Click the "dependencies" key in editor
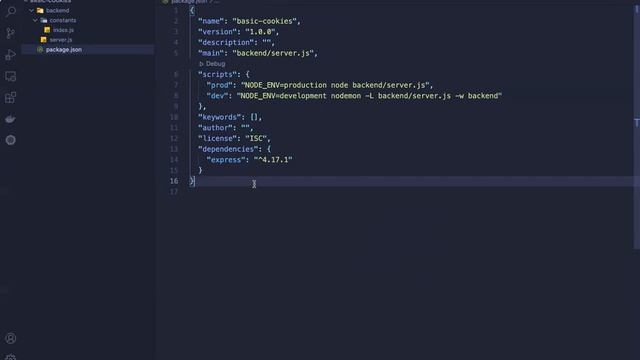This screenshot has width=640, height=360. 228,149
